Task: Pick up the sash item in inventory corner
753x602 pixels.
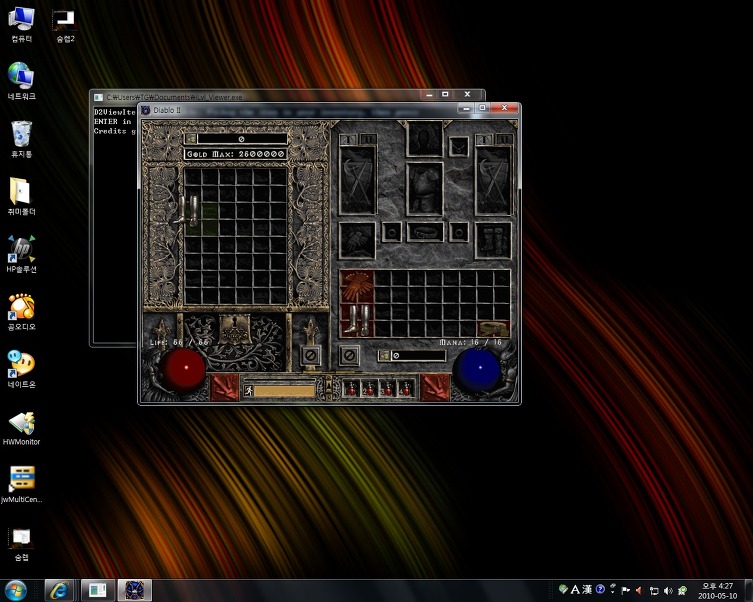Action: (x=493, y=329)
